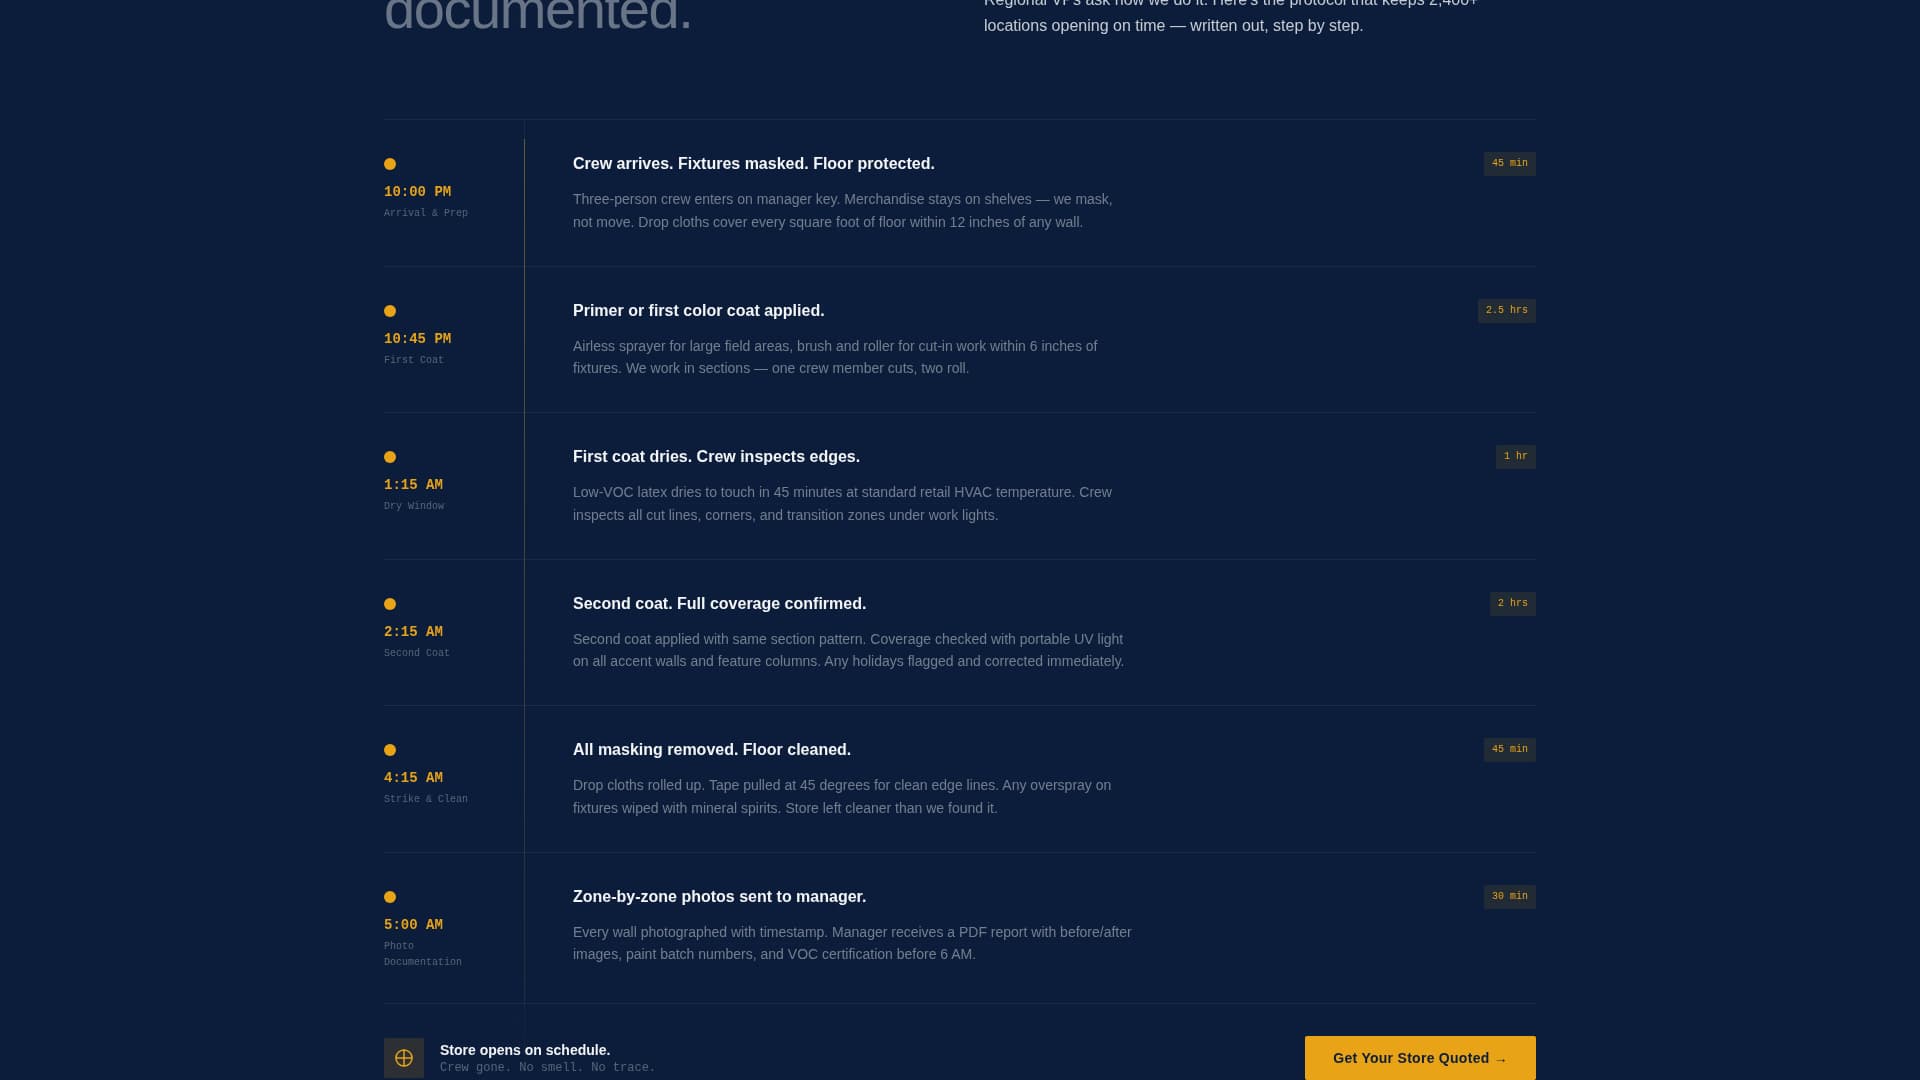Click paragraph starting 'Every wall photographed'

852,943
